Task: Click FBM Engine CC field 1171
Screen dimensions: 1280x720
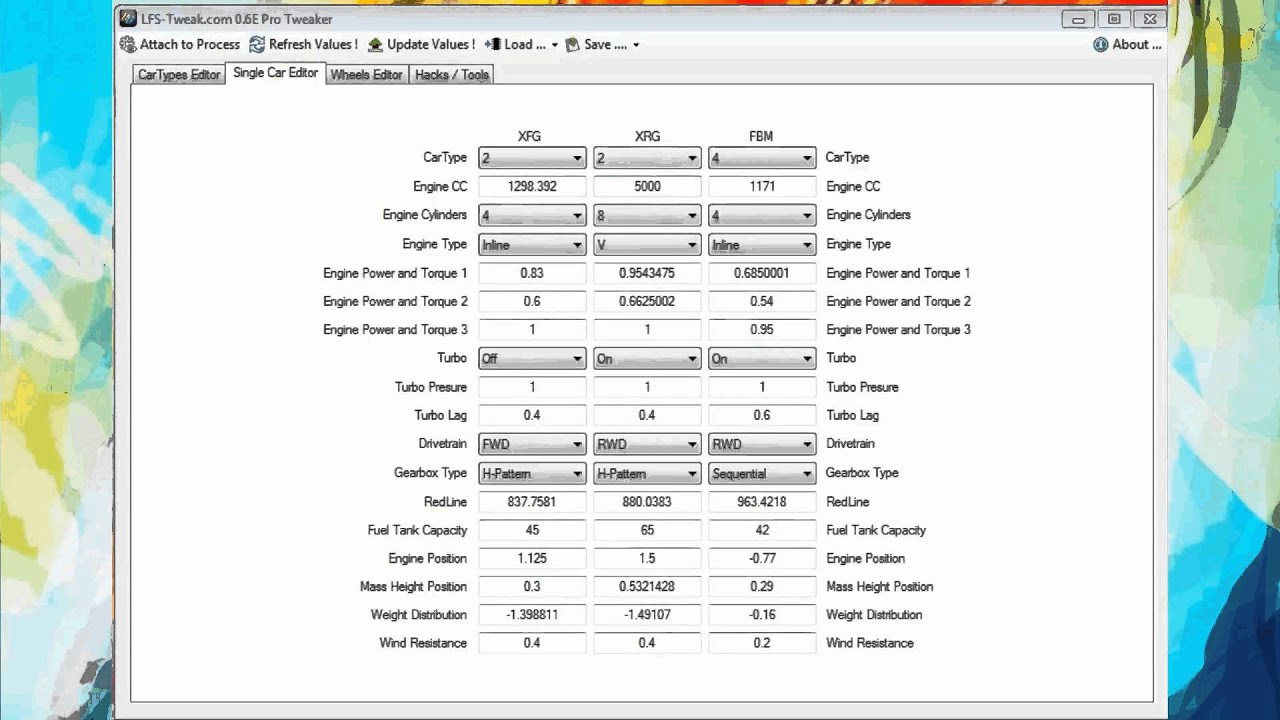Action: click(762, 186)
